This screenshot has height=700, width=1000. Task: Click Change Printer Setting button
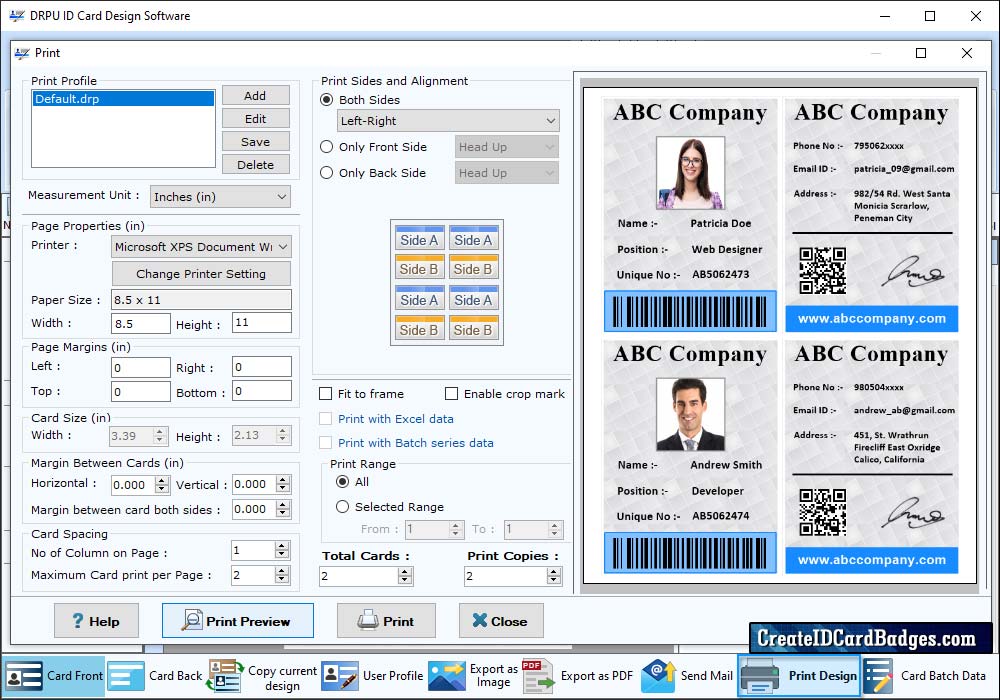point(201,273)
